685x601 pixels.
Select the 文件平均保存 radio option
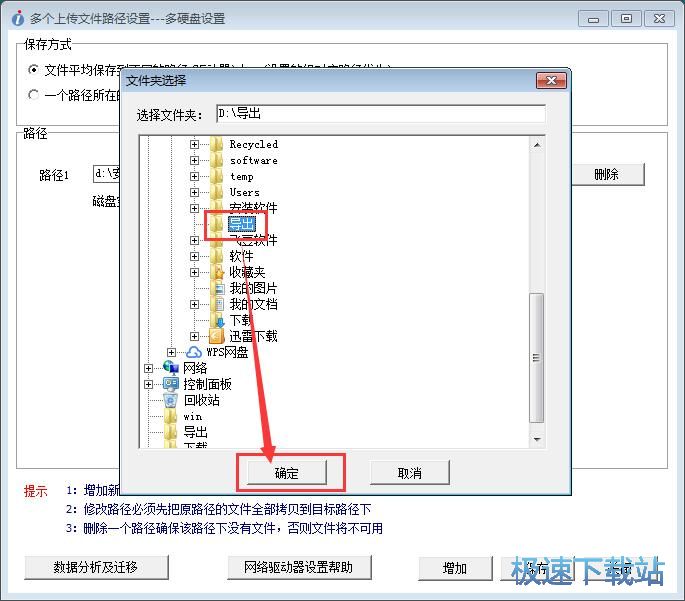33,69
